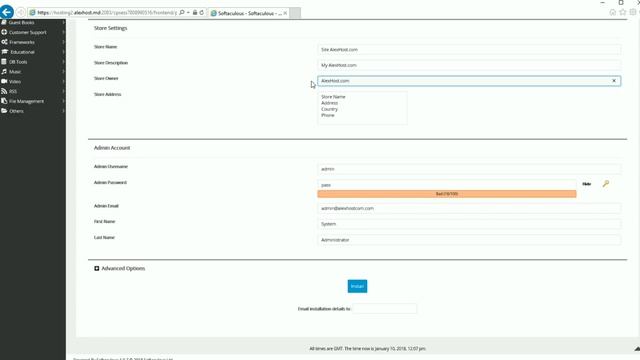
Task: Click the Guest Books book icon in sidebar
Action: pos(4,22)
